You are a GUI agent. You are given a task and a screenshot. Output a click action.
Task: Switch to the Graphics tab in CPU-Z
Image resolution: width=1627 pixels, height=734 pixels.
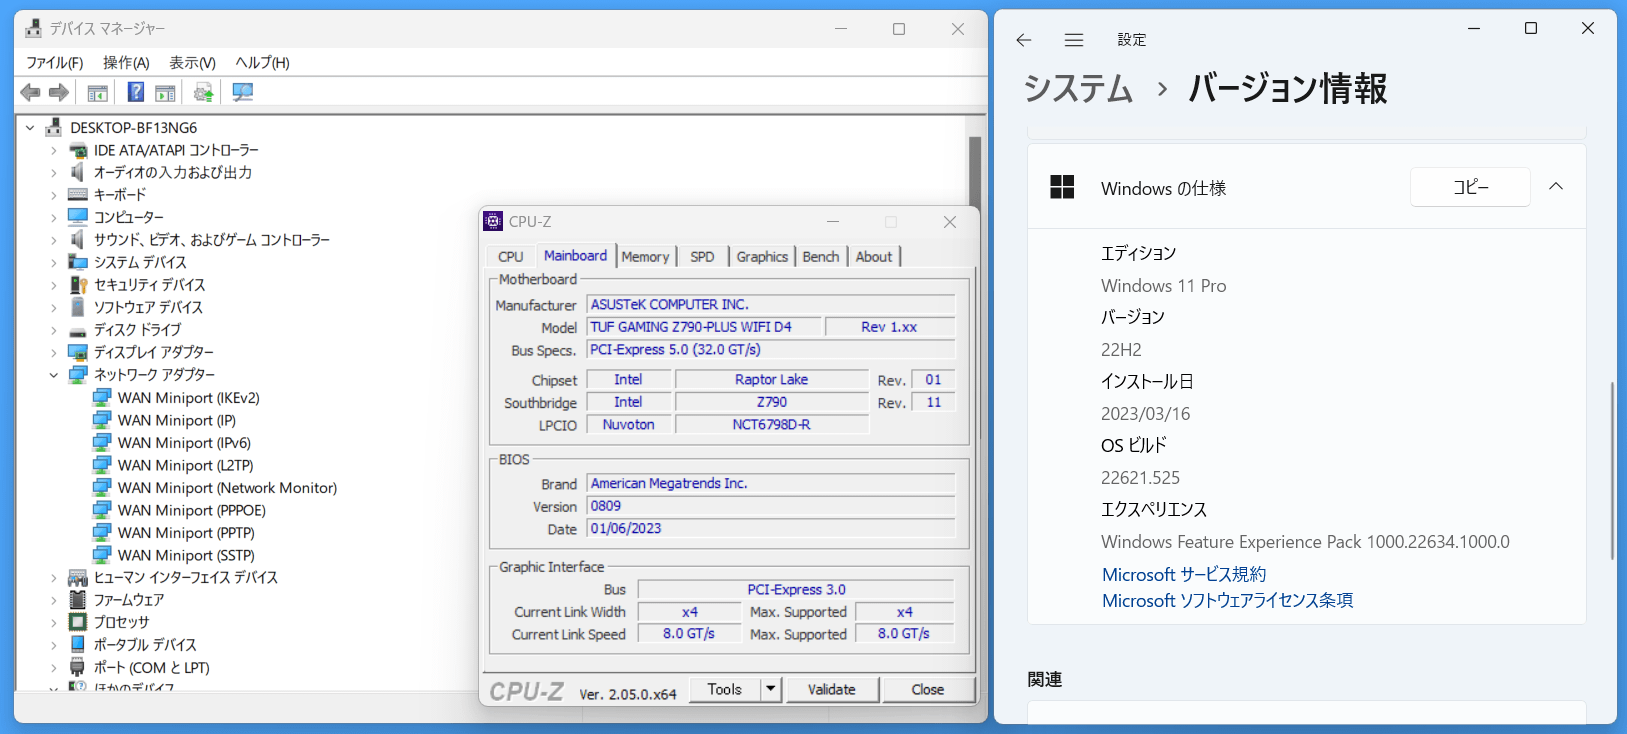[763, 257]
